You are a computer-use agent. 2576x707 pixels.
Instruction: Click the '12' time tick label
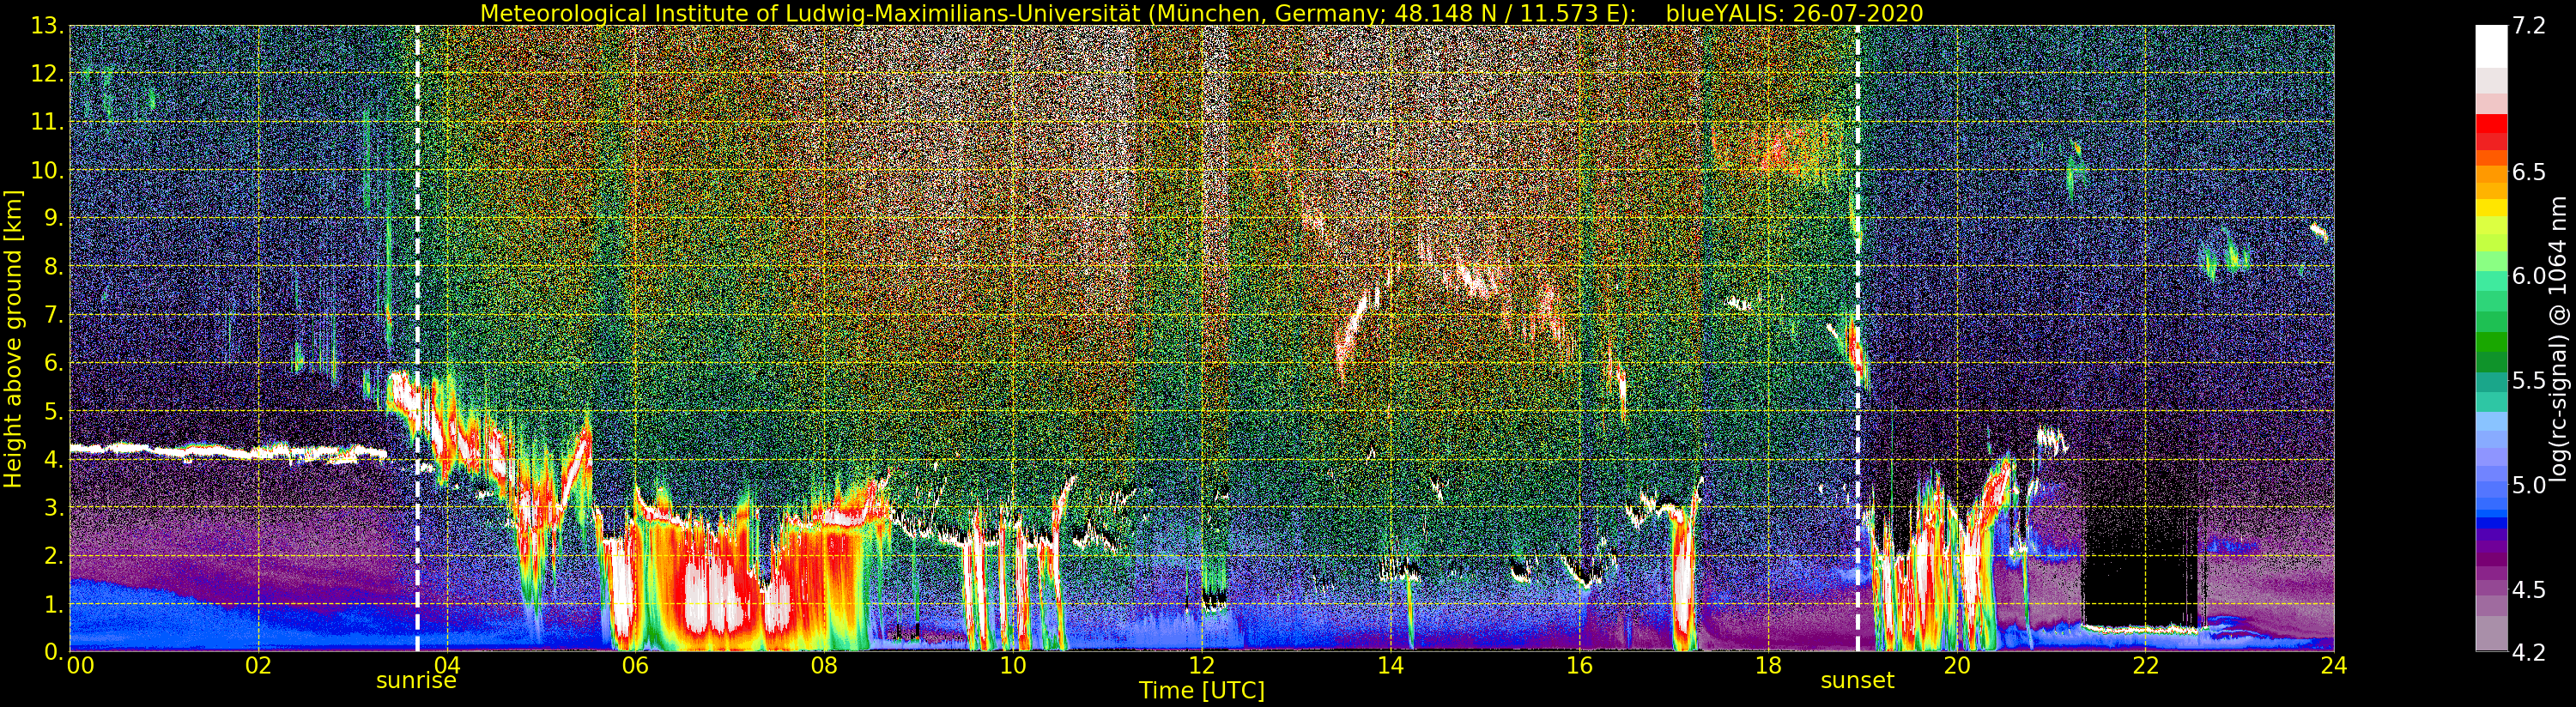point(1201,666)
